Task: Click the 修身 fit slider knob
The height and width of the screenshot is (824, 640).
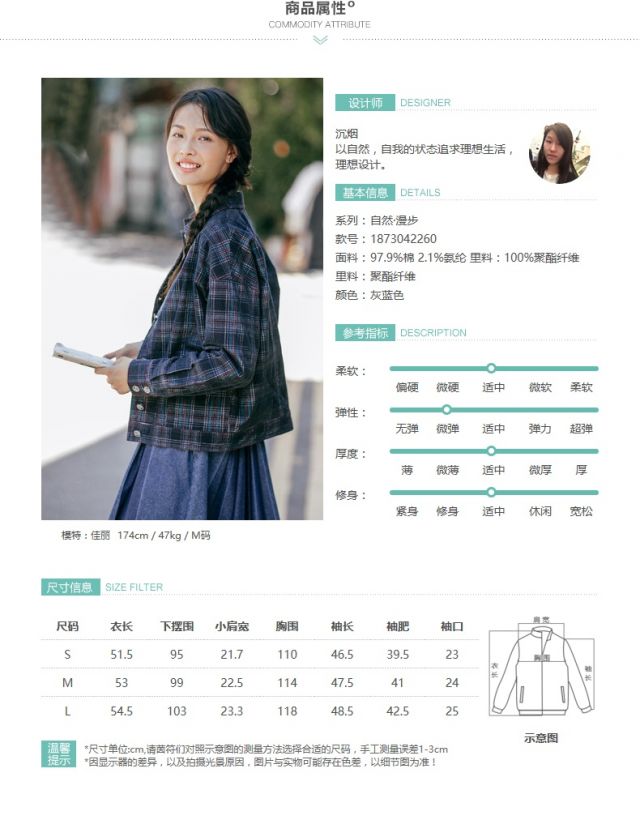Action: (x=491, y=492)
